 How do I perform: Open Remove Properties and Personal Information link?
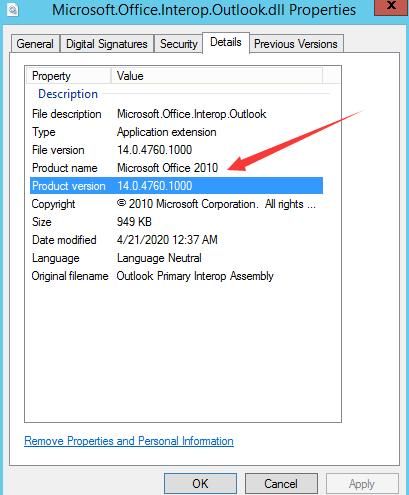point(129,441)
